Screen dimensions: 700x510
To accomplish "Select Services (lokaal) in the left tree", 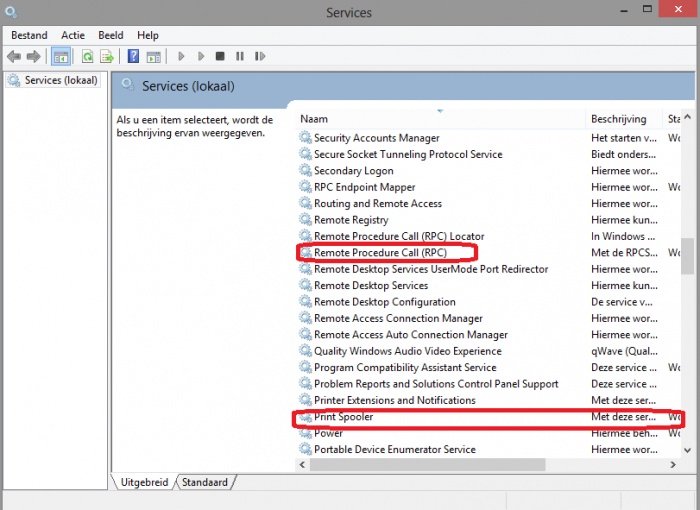I will 60,80.
